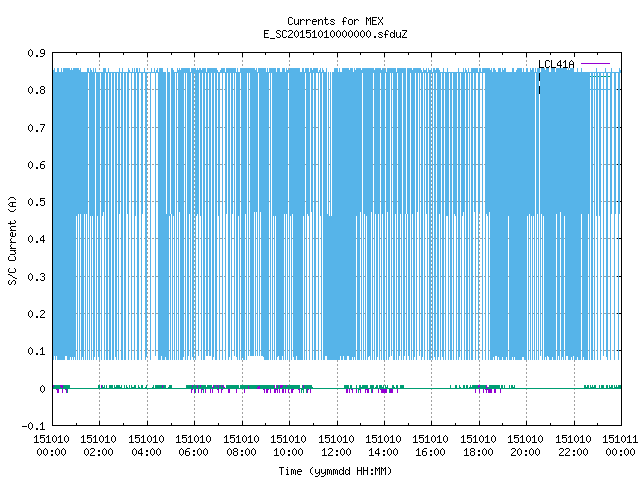
Task: Click the 12:00 time tick label
Action: click(x=336, y=452)
